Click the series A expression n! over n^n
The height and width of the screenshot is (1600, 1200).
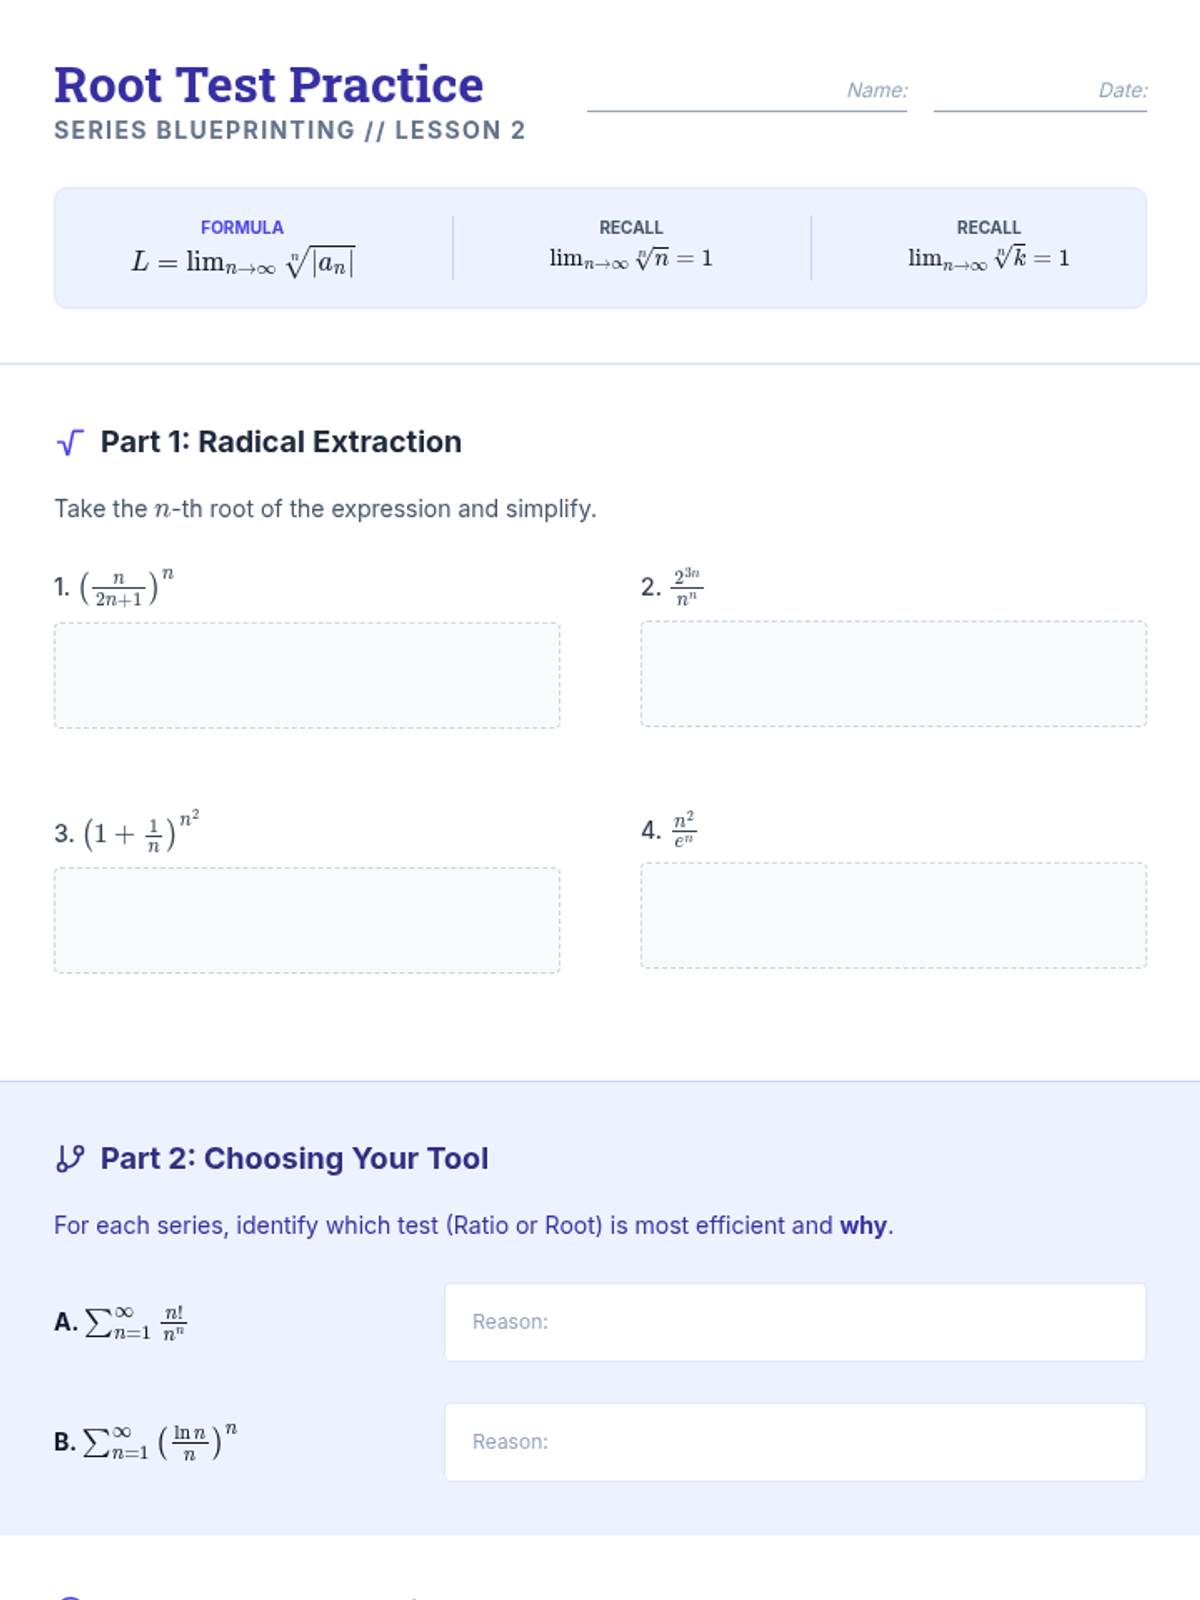pyautogui.click(x=136, y=1322)
